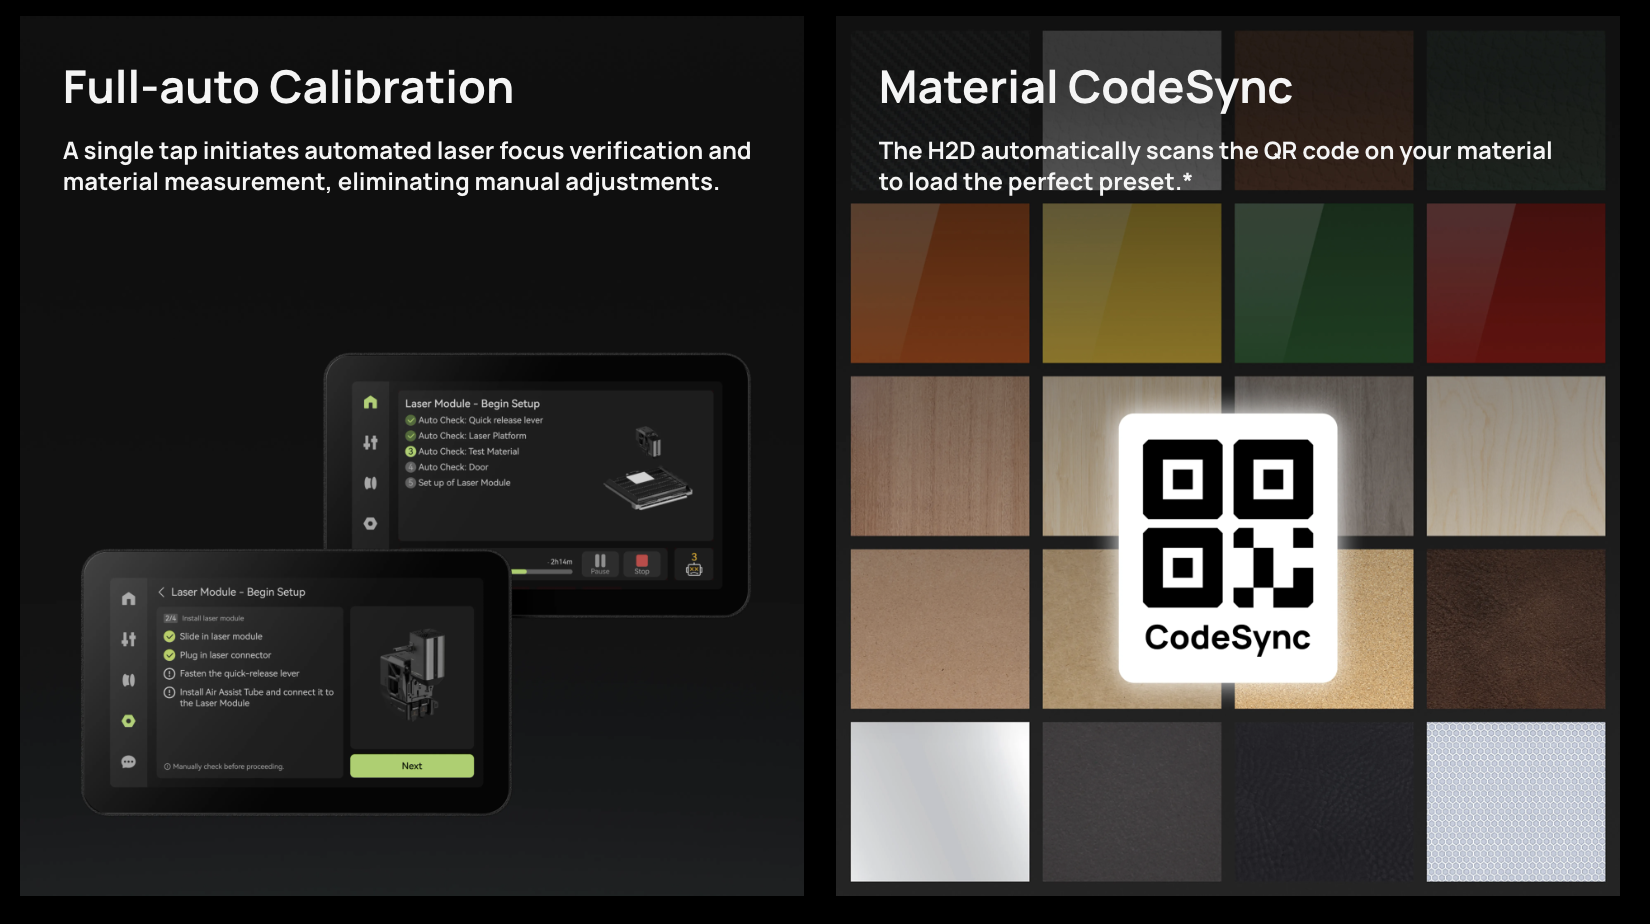Click the green check beside Plug in laser connector
This screenshot has height=924, width=1650.
pos(169,655)
